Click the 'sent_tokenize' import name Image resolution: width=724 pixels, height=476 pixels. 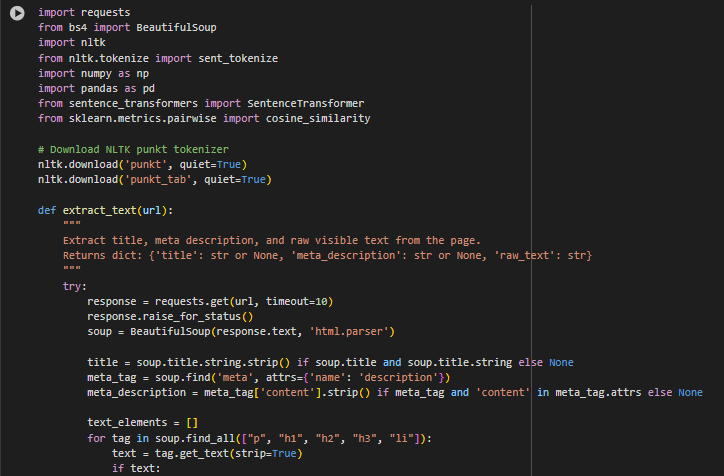click(238, 59)
